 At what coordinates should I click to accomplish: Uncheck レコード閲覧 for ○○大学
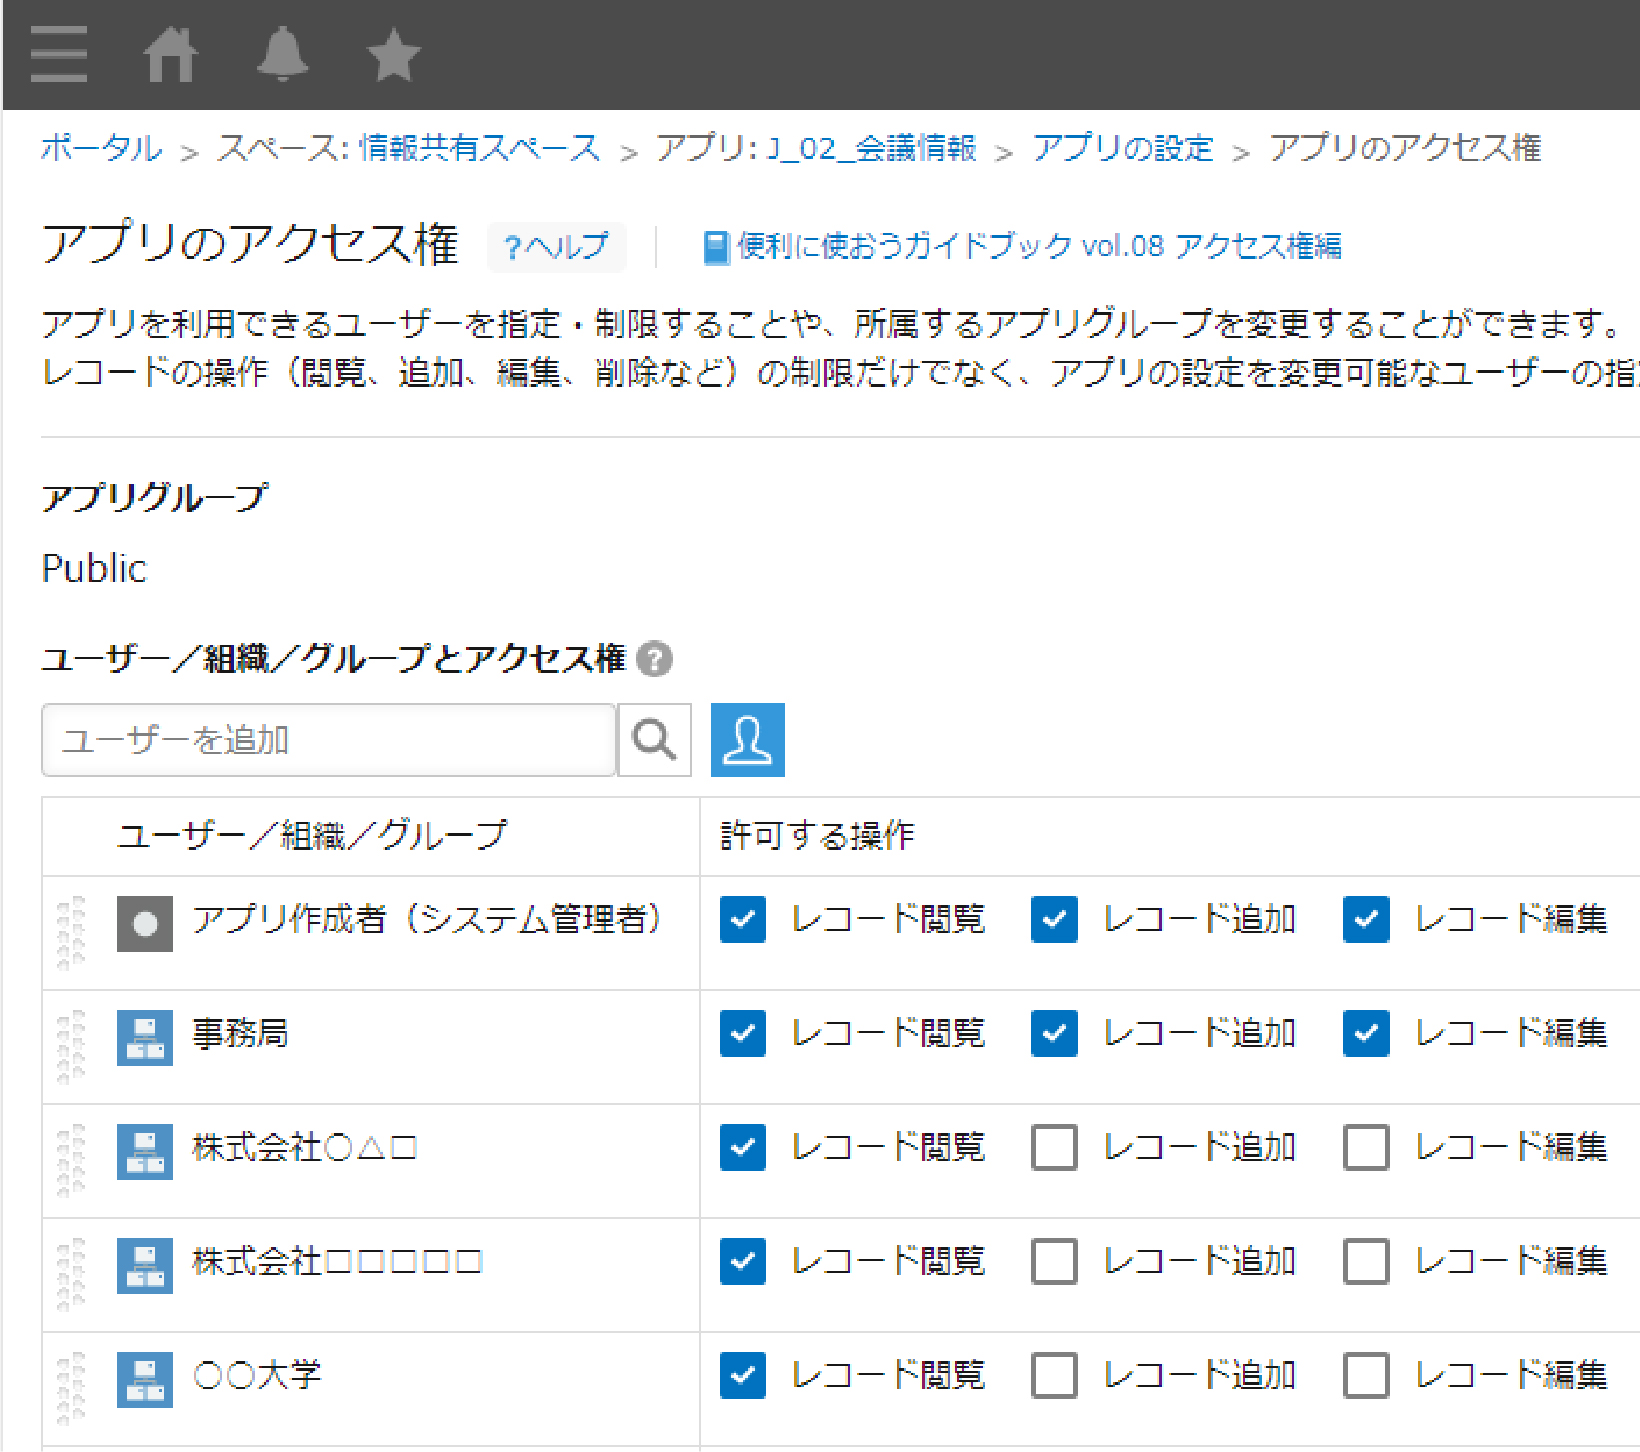click(x=743, y=1376)
